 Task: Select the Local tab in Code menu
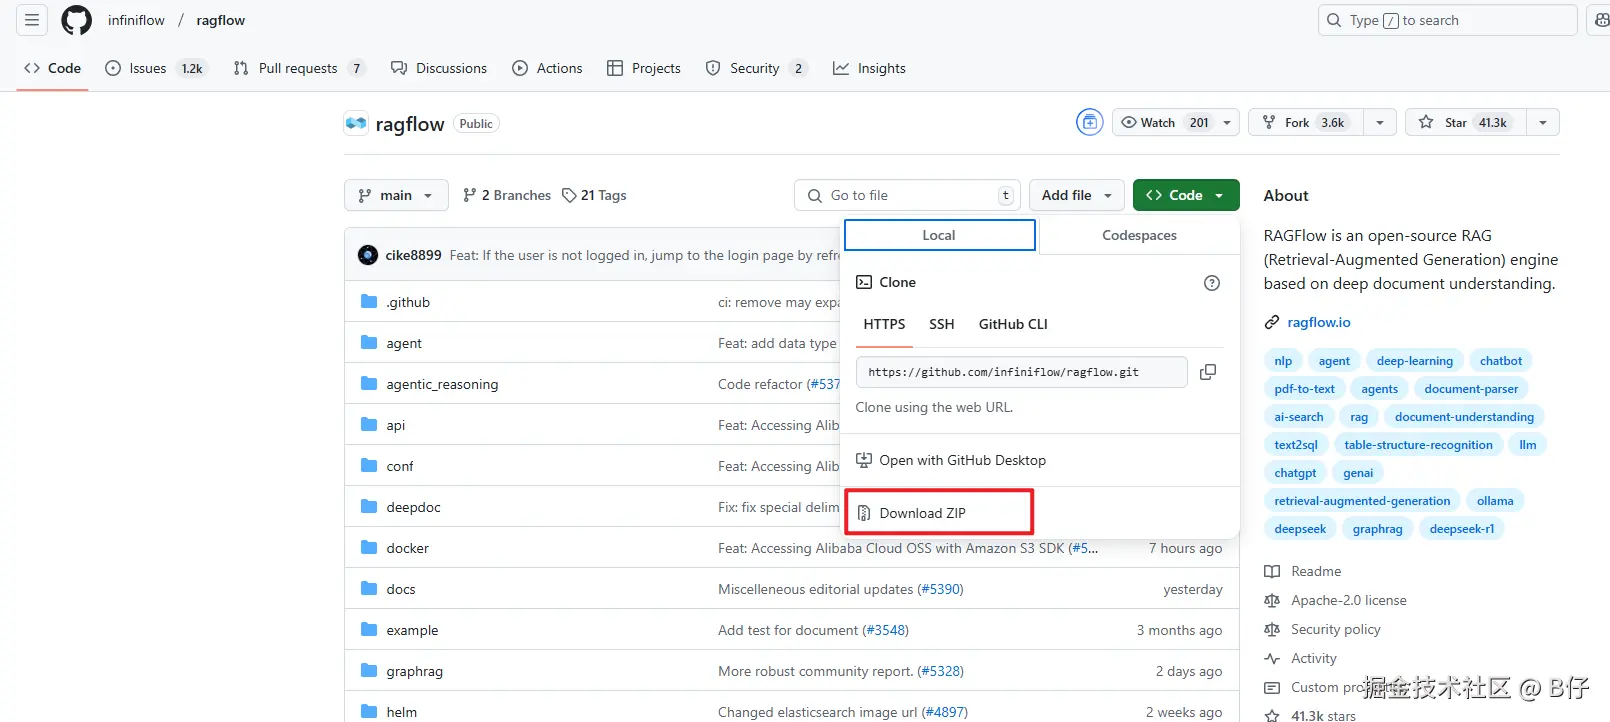(x=939, y=235)
